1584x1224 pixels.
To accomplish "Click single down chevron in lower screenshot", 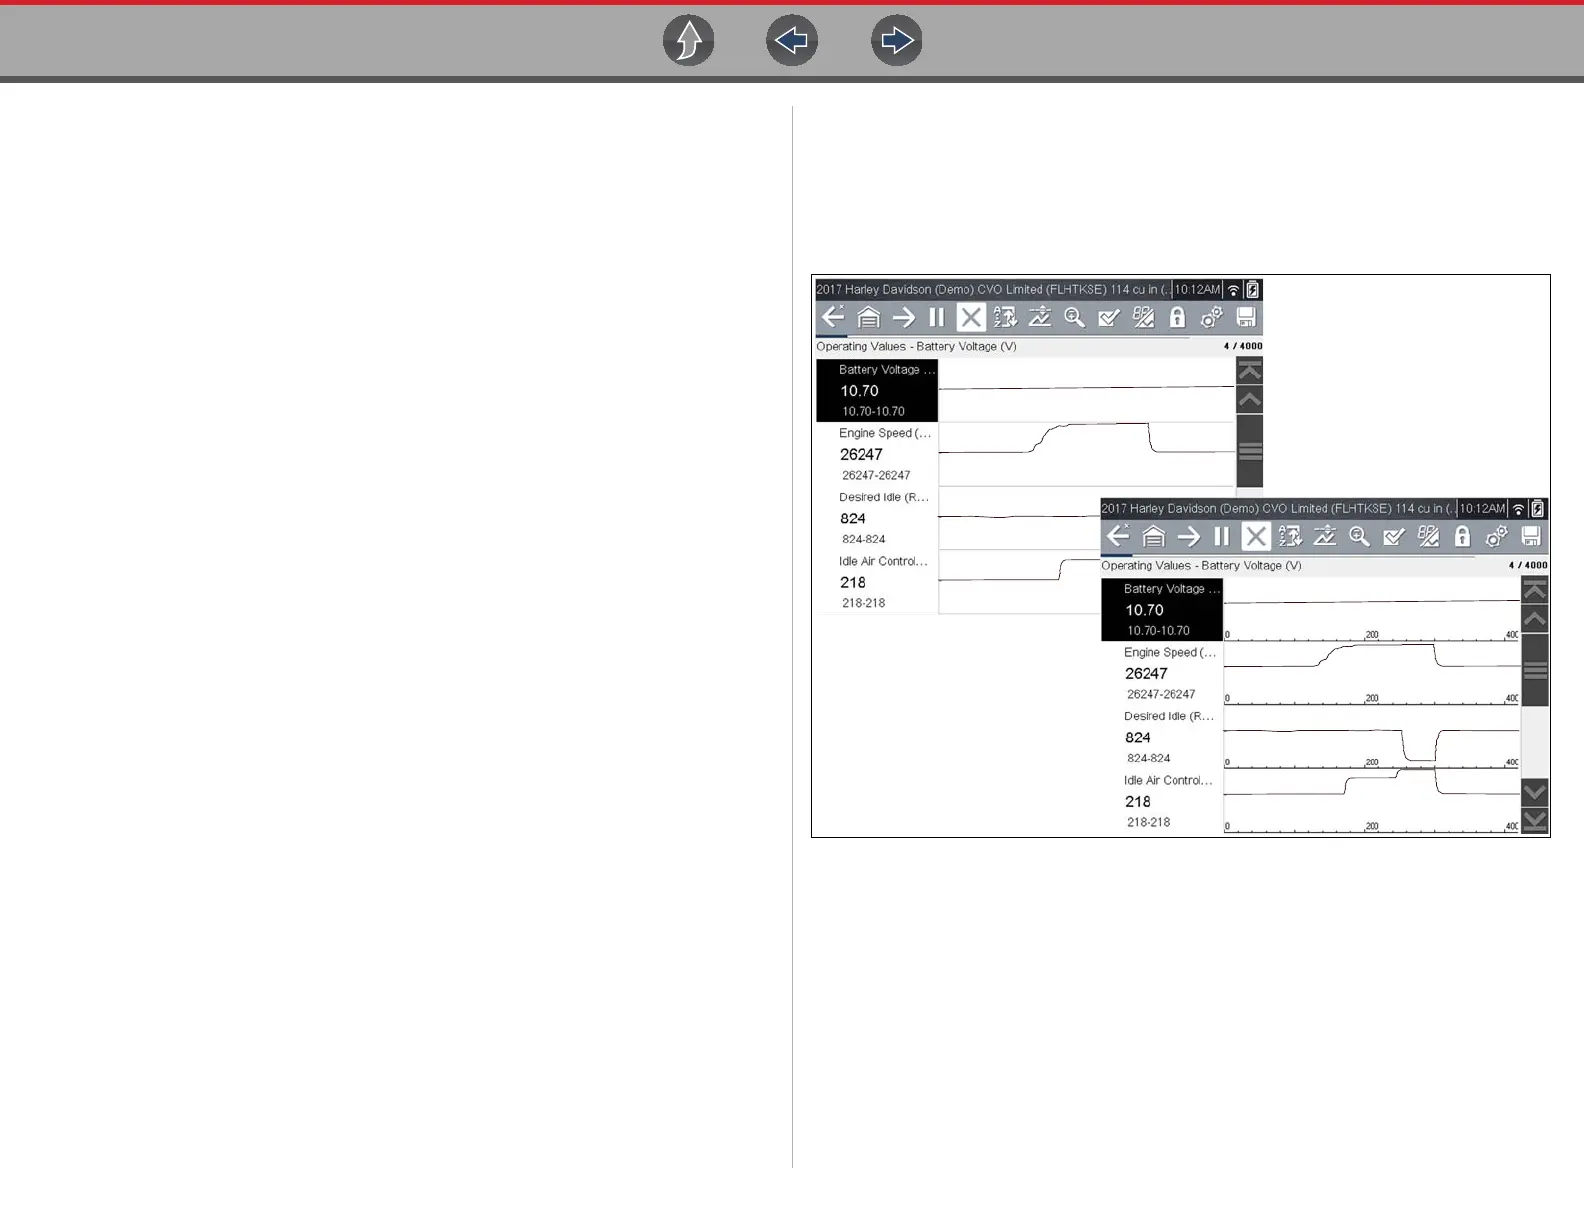I will (1535, 792).
